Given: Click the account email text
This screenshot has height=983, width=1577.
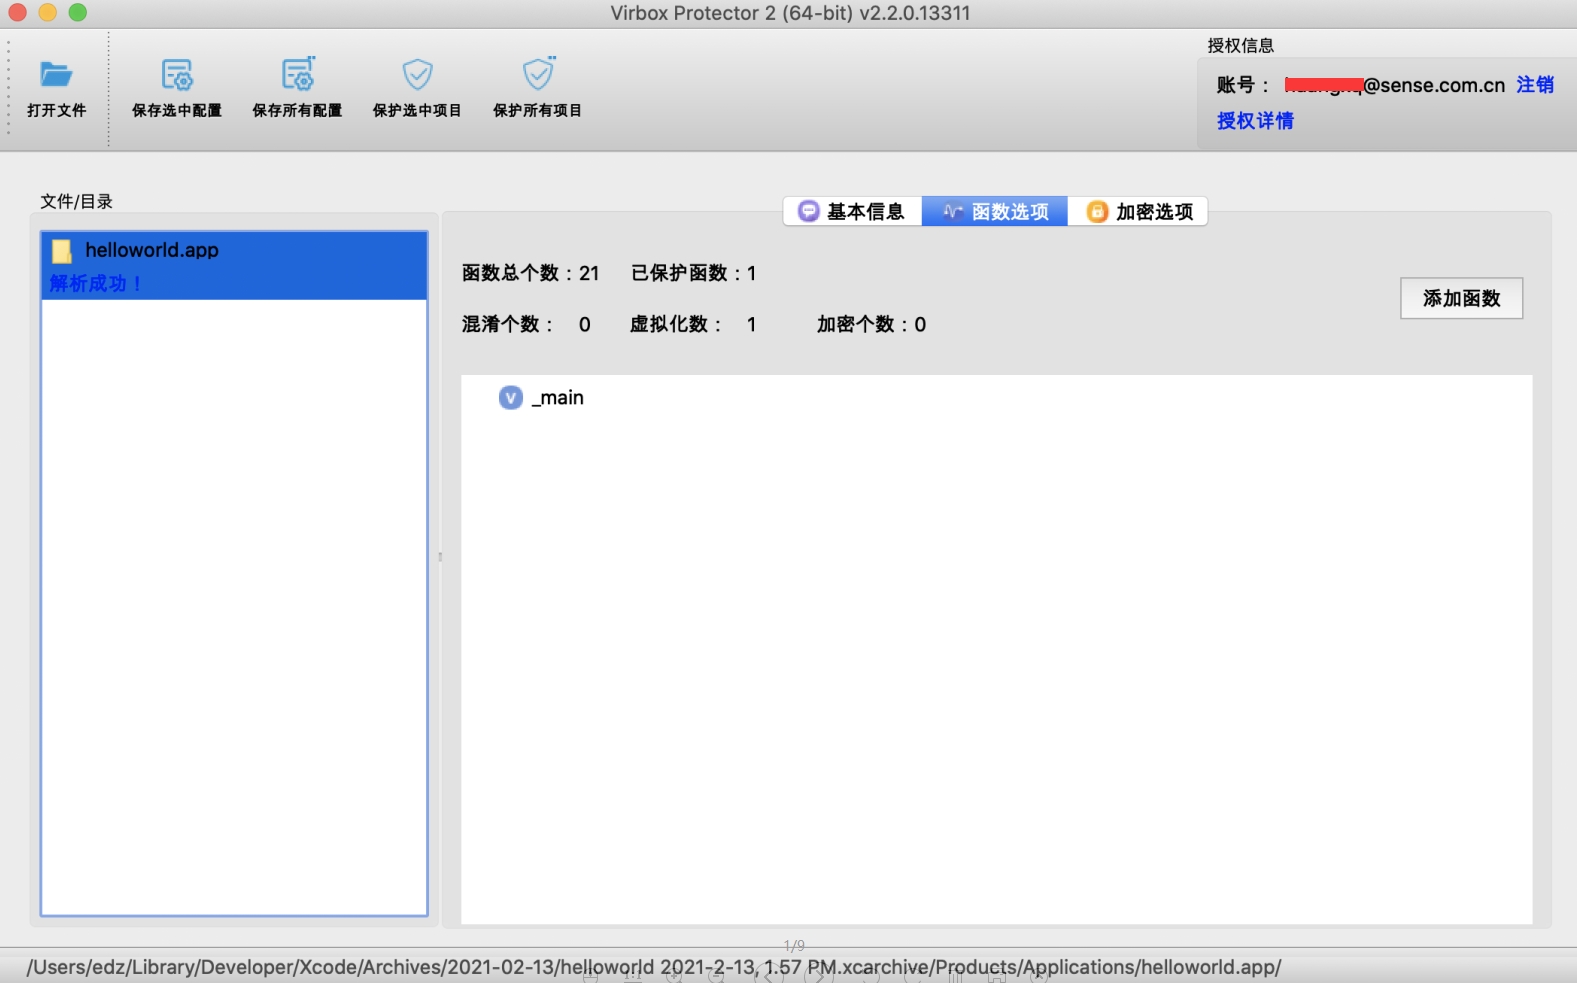Looking at the screenshot, I should pyautogui.click(x=1395, y=85).
